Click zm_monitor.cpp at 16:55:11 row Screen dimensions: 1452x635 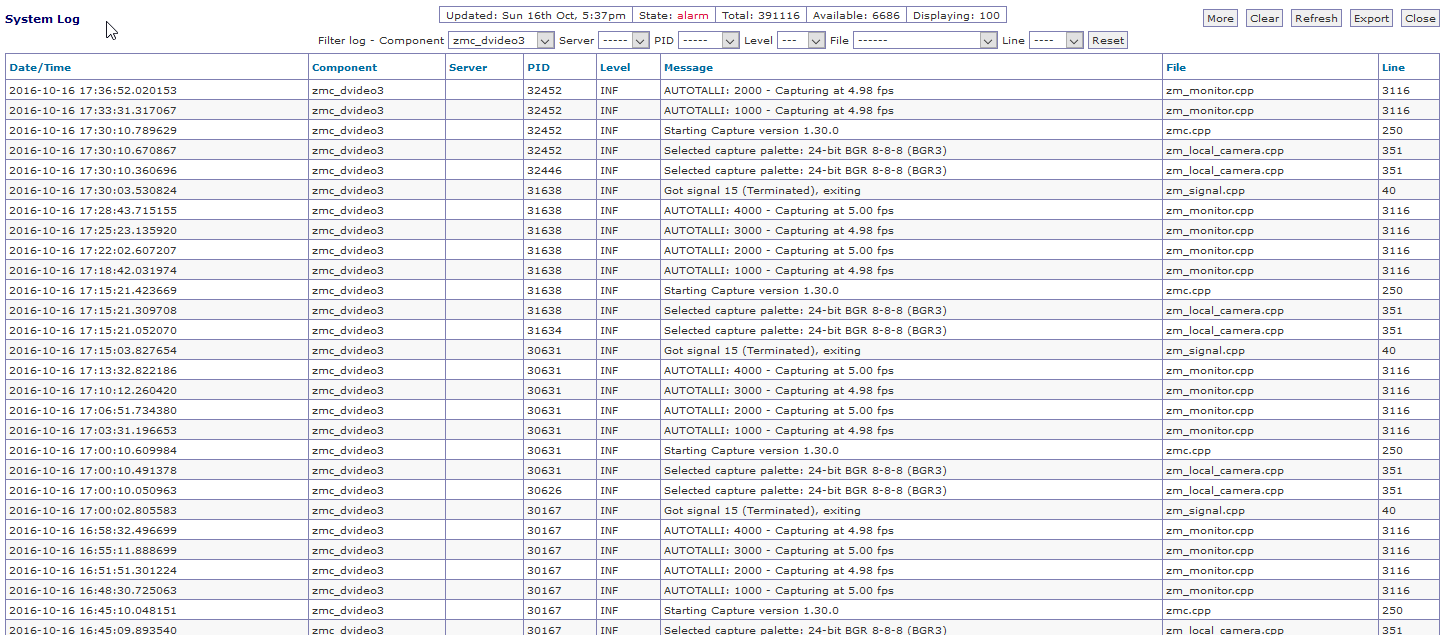[1209, 551]
